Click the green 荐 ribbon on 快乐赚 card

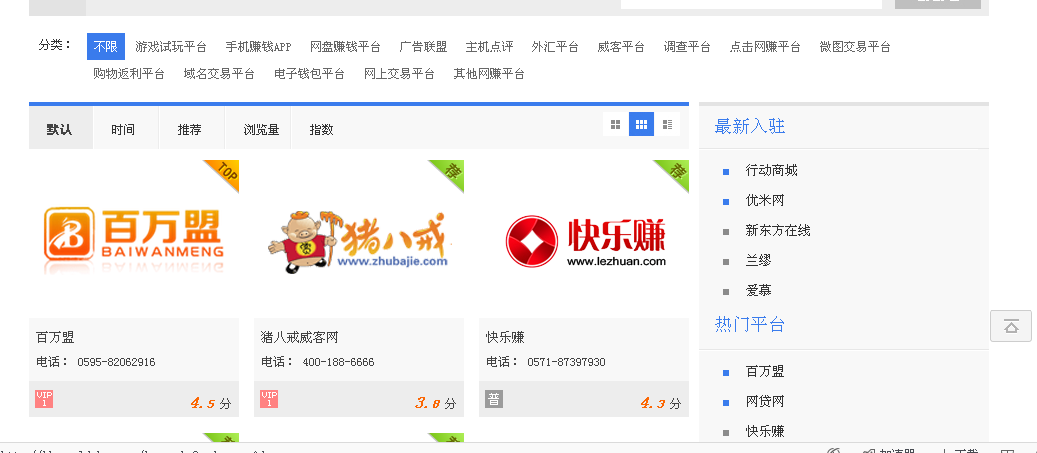(x=675, y=173)
